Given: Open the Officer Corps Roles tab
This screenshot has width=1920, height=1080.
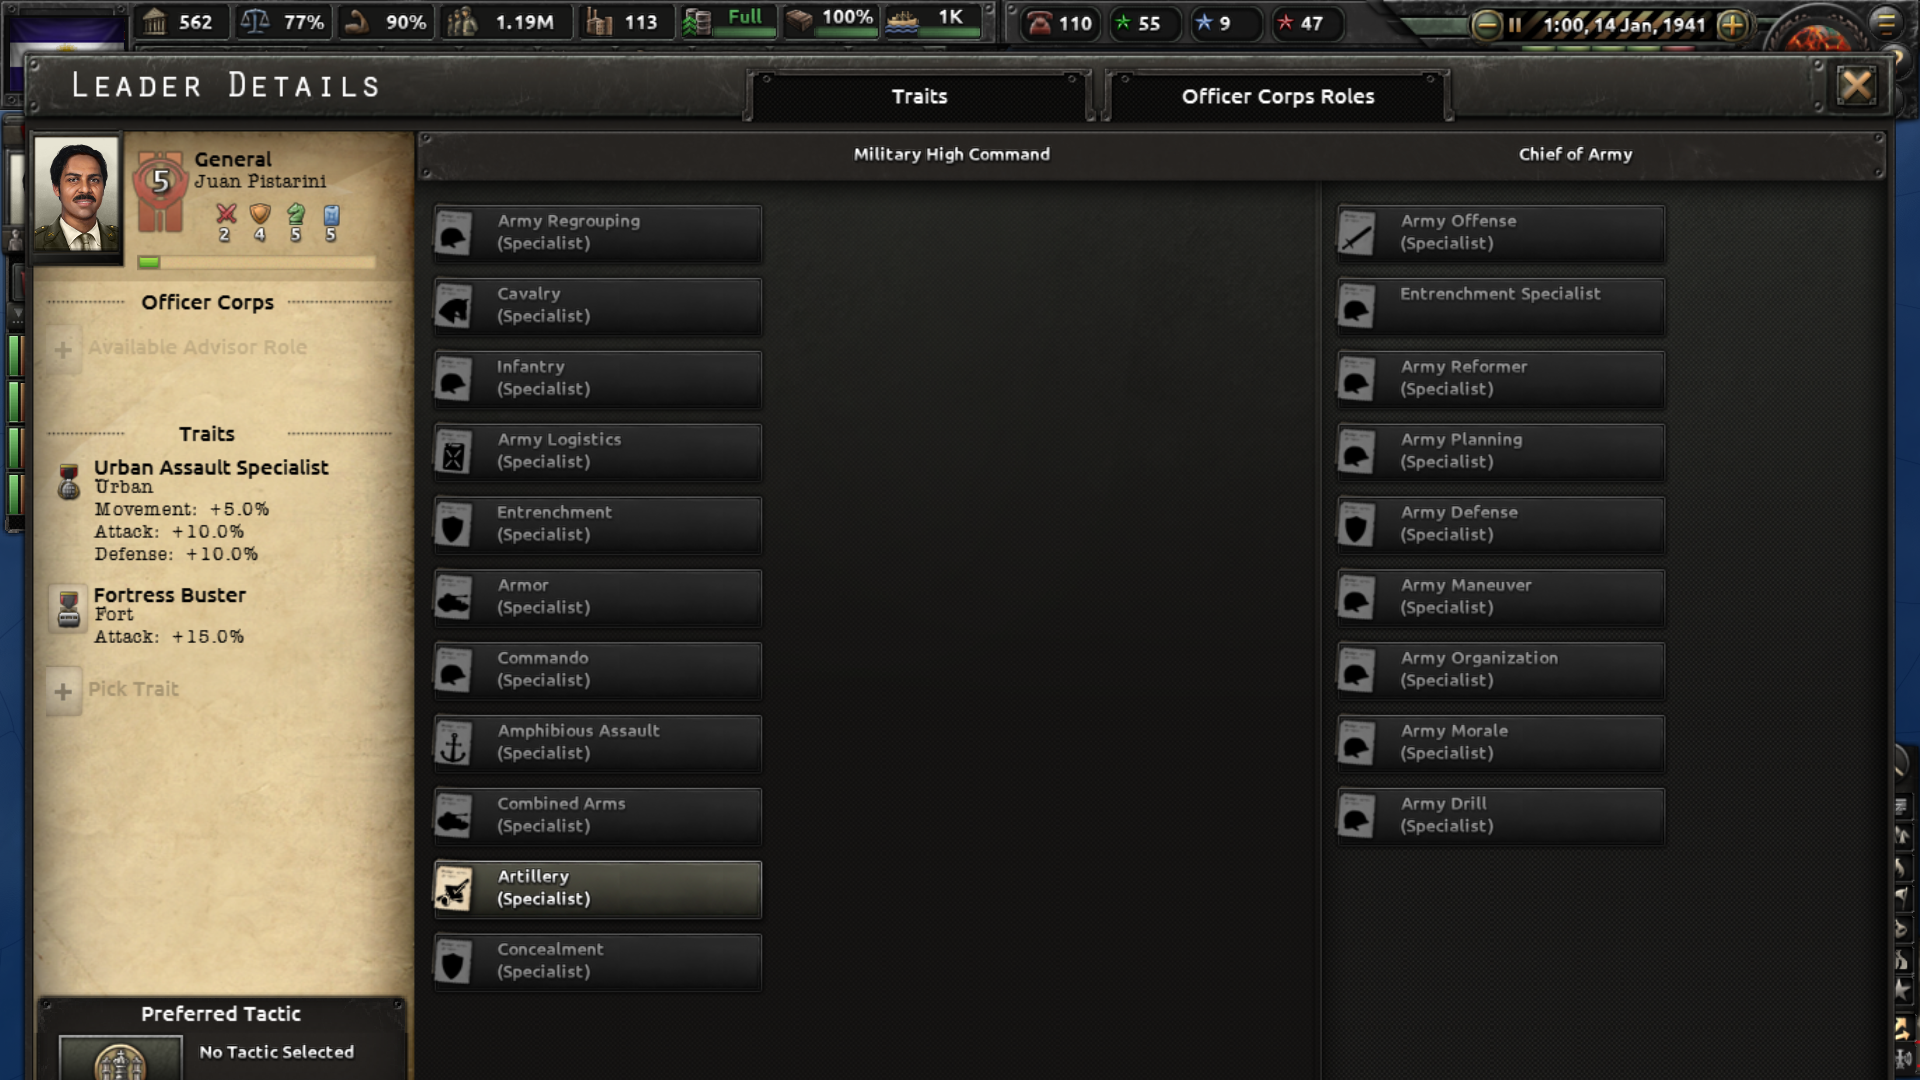Looking at the screenshot, I should 1277,97.
